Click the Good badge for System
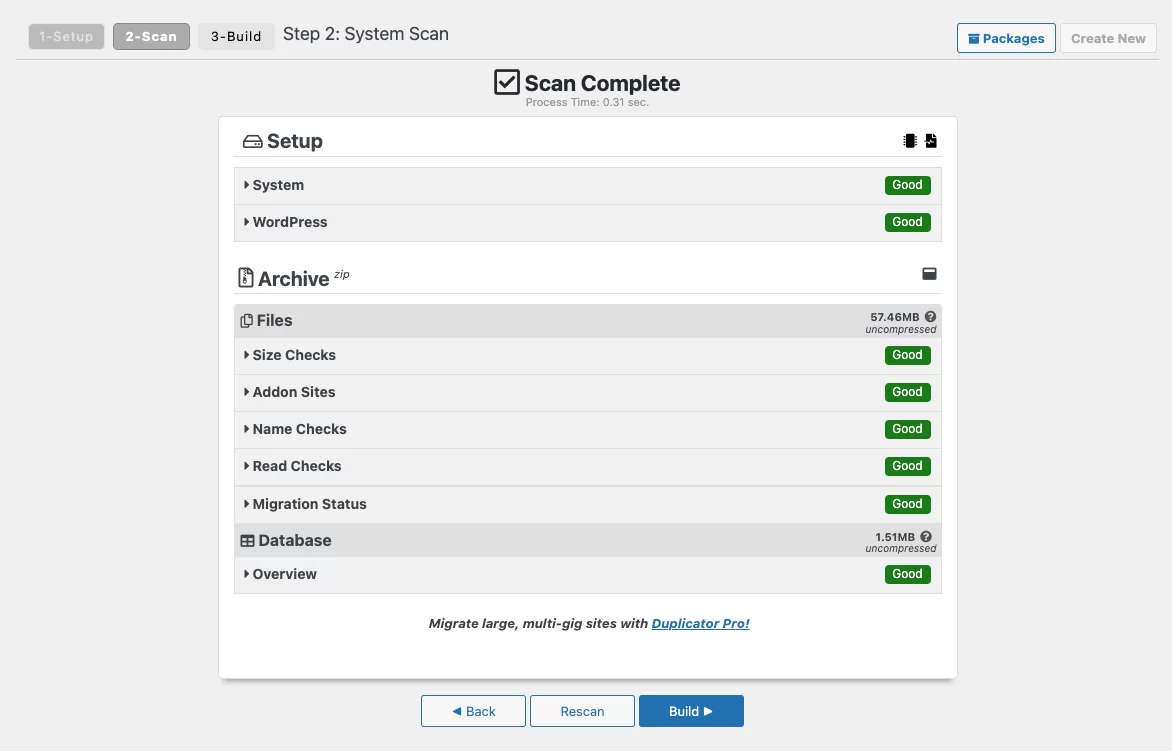 [x=907, y=185]
